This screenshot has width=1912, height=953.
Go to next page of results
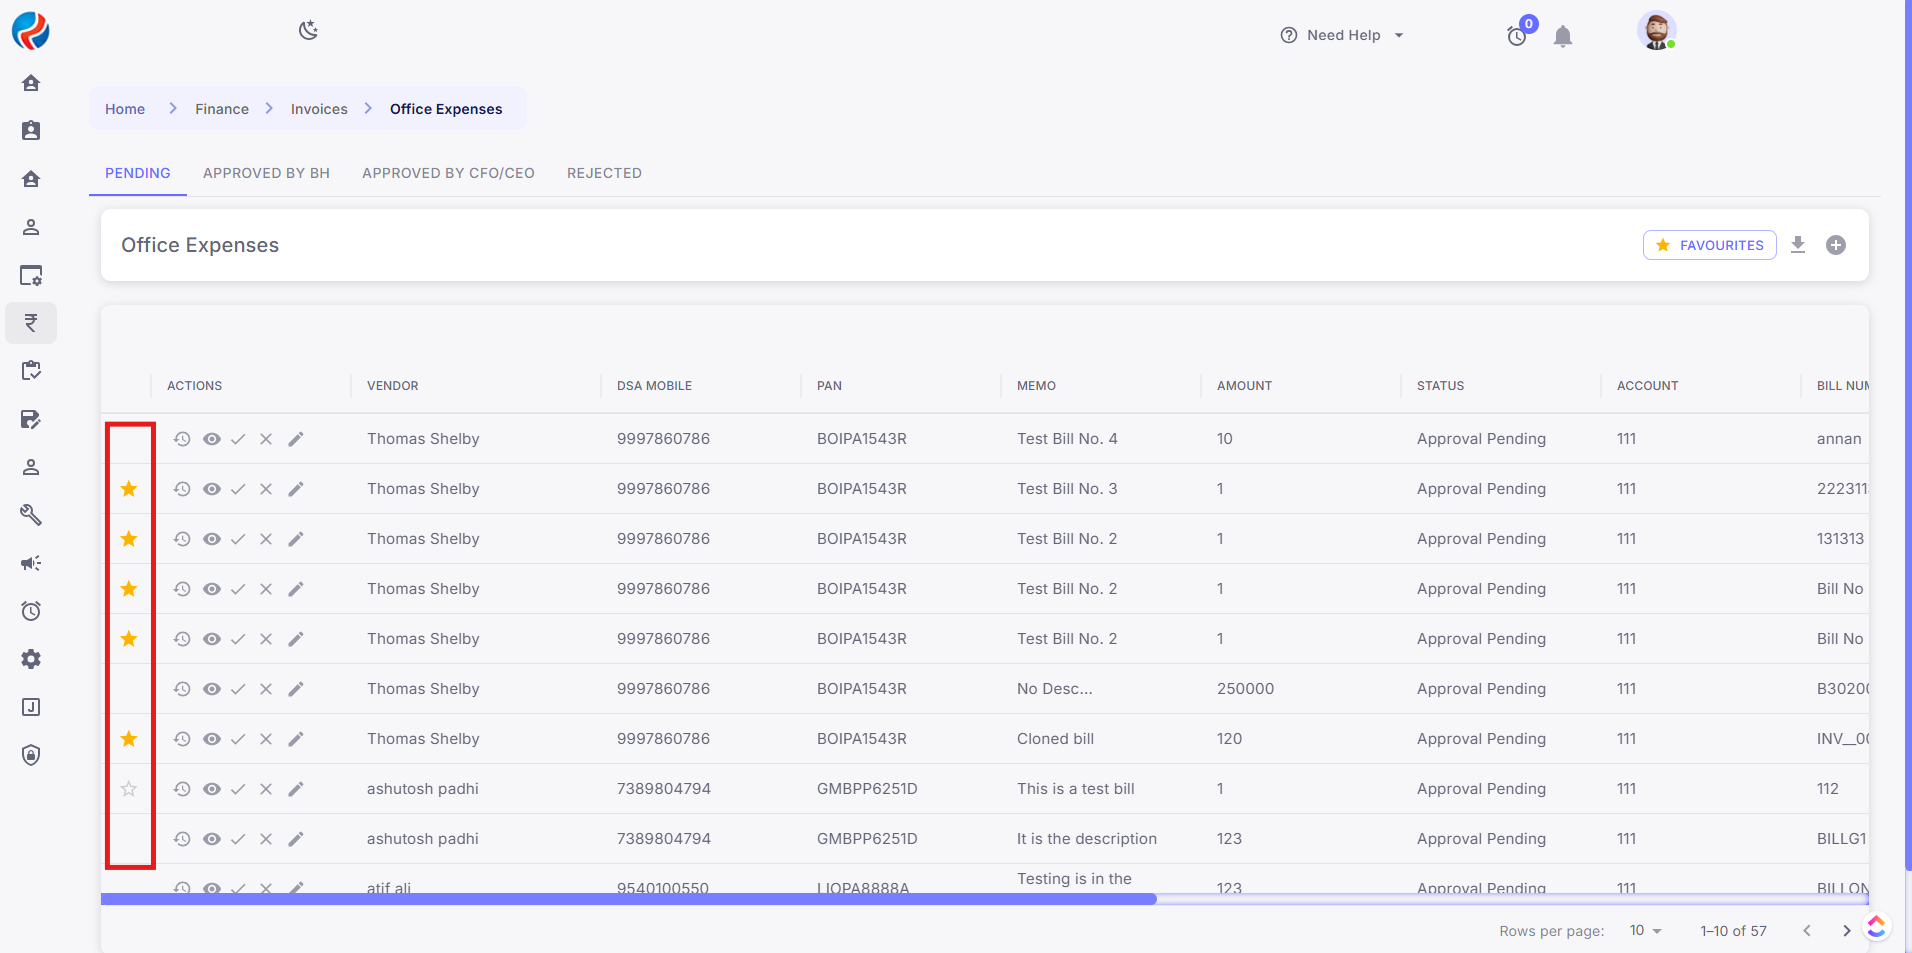pos(1846,930)
